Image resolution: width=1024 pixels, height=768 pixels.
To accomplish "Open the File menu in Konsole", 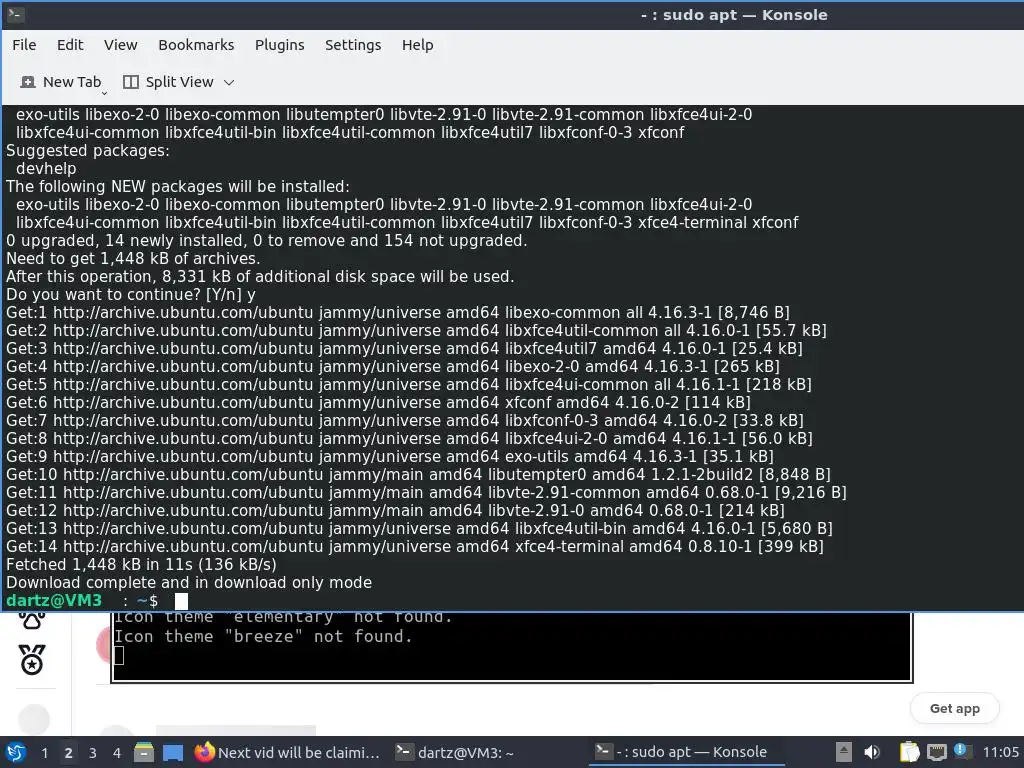I will 24,45.
